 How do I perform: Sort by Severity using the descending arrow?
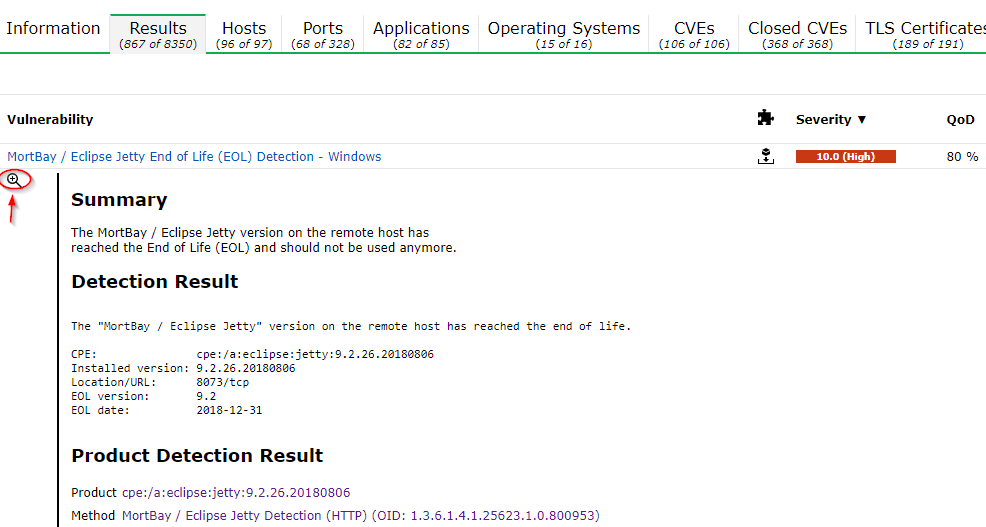point(861,119)
